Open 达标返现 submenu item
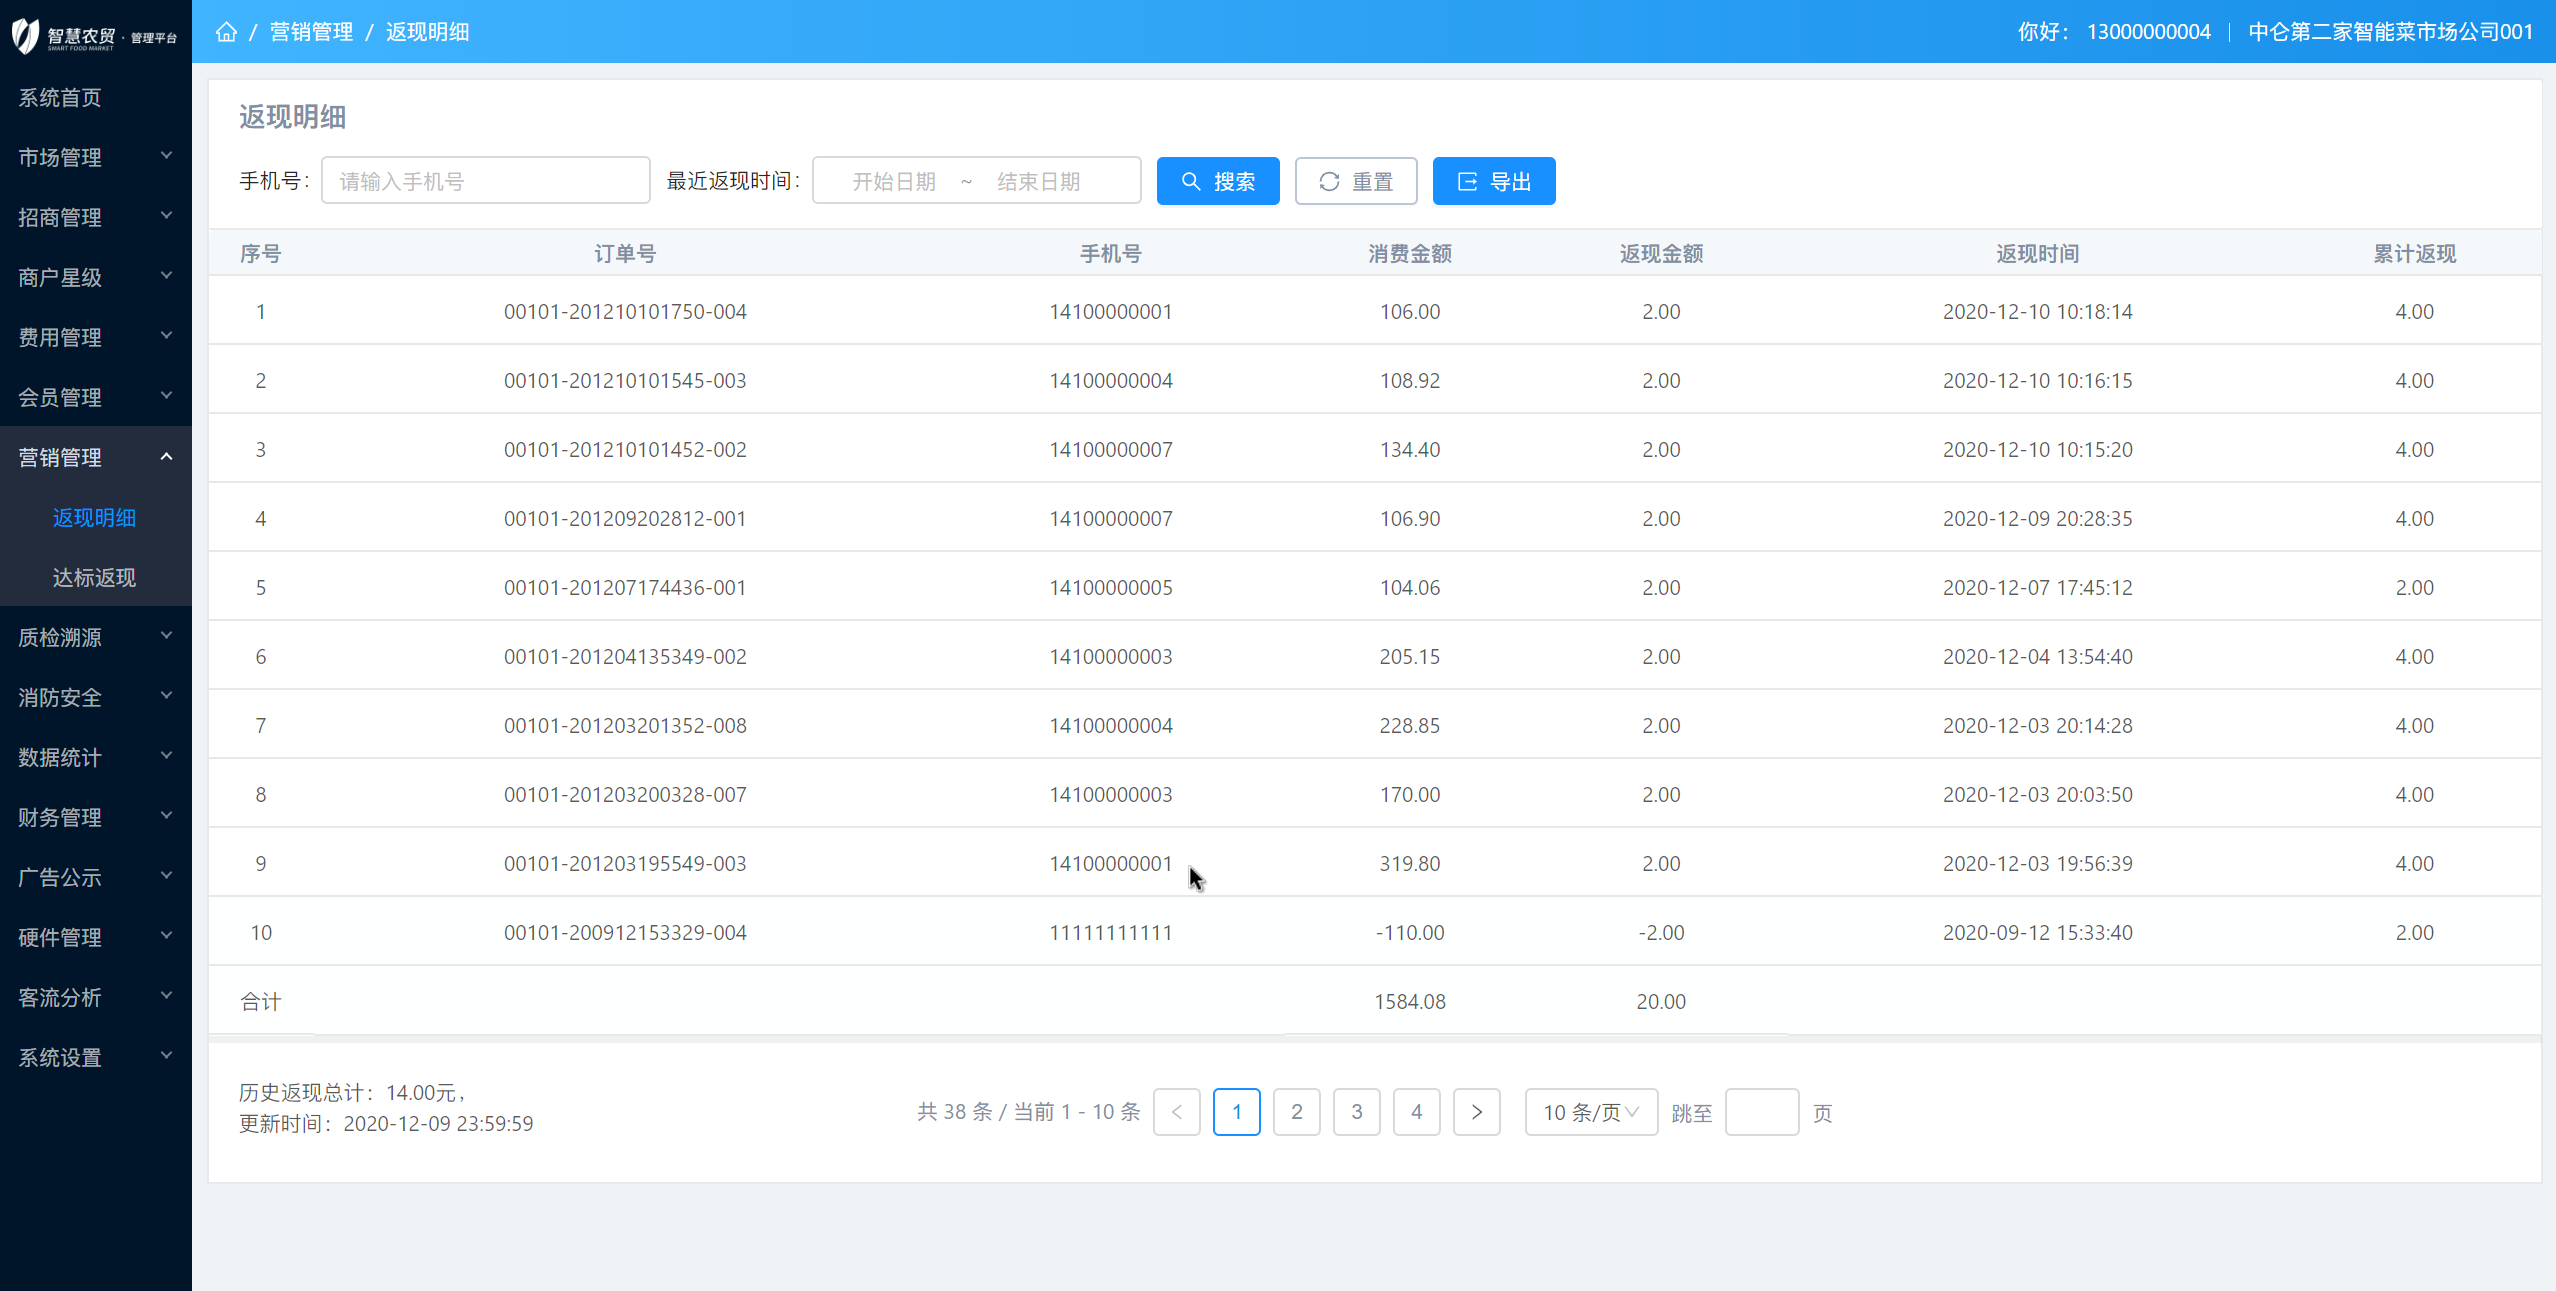The width and height of the screenshot is (2556, 1291). (x=94, y=577)
